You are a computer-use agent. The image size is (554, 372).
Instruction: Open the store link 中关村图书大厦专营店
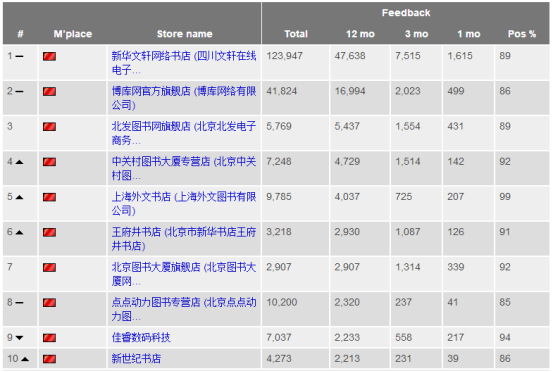click(184, 168)
